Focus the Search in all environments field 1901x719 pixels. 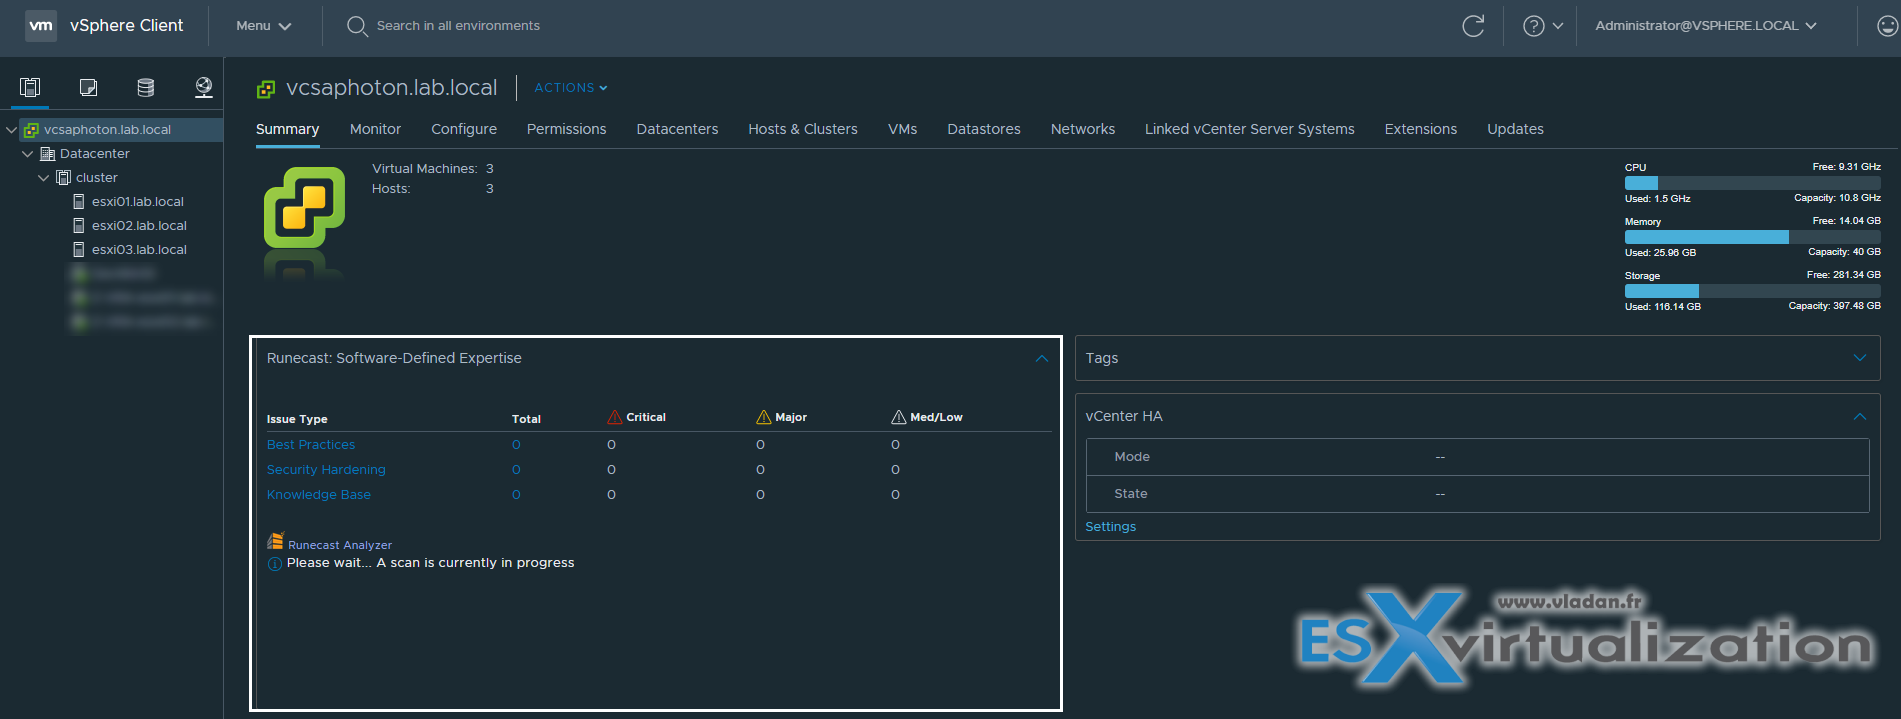(x=458, y=26)
